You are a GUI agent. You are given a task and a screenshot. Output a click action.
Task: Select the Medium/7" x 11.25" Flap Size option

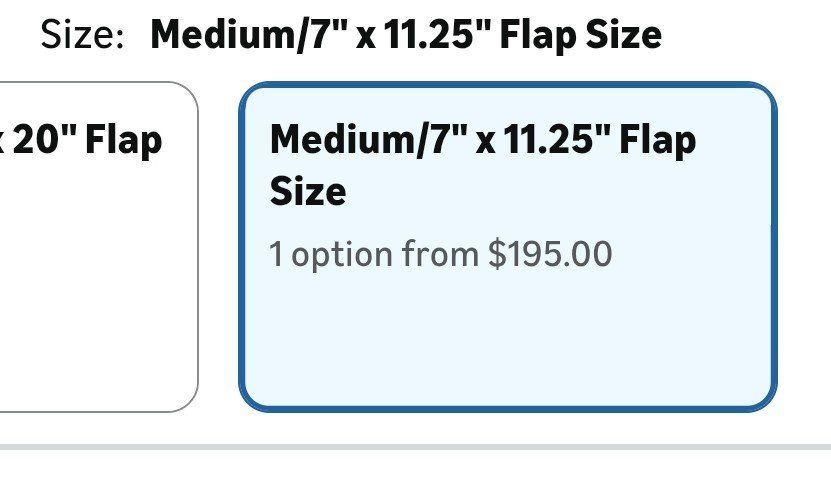pyautogui.click(x=507, y=246)
